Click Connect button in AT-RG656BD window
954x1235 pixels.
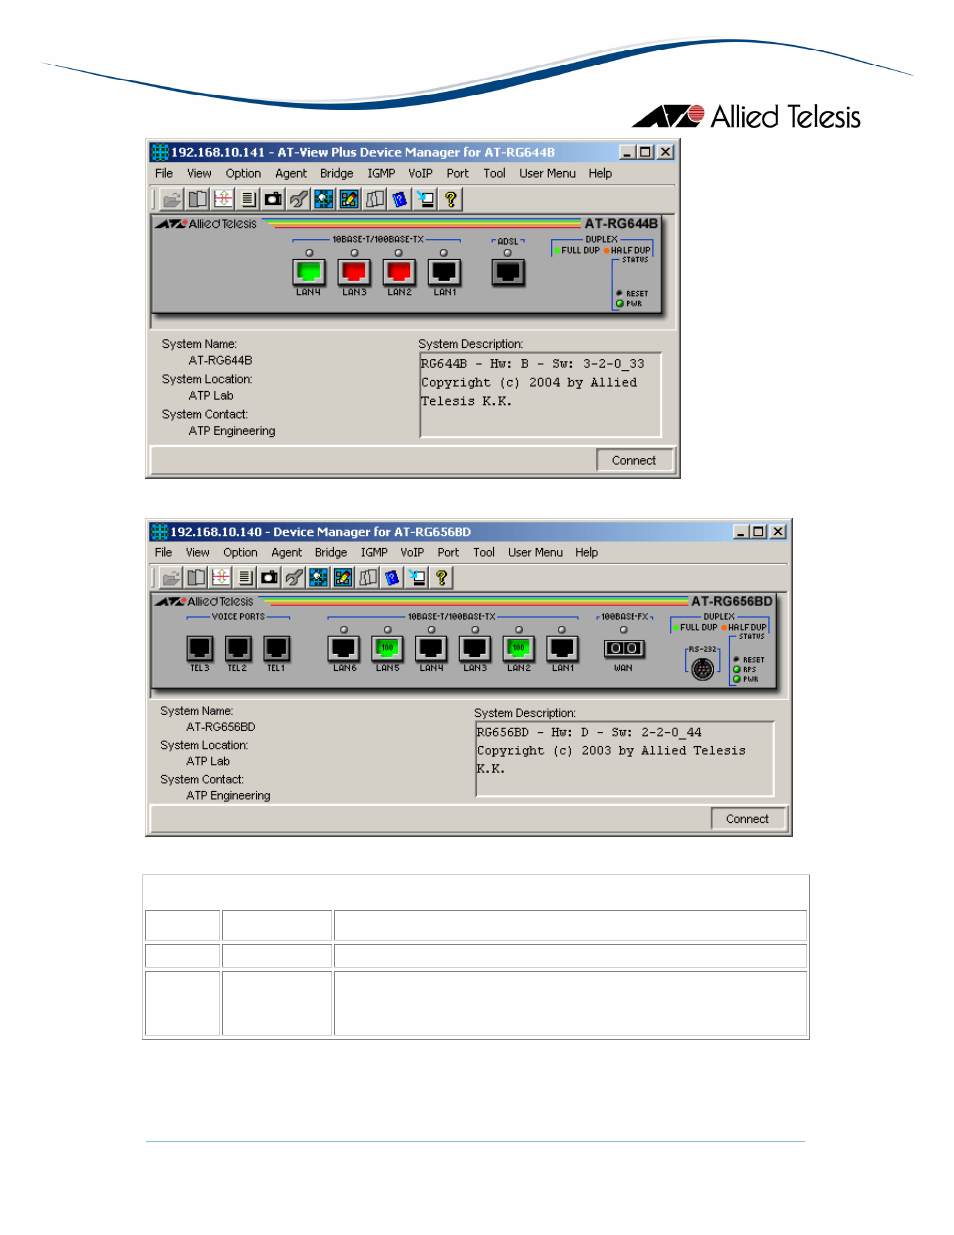[748, 819]
